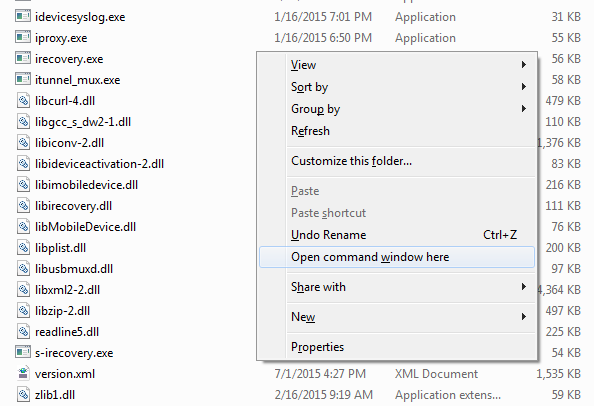This screenshot has width=594, height=406.
Task: Select the irecovery.exe file icon
Action: pos(23,58)
